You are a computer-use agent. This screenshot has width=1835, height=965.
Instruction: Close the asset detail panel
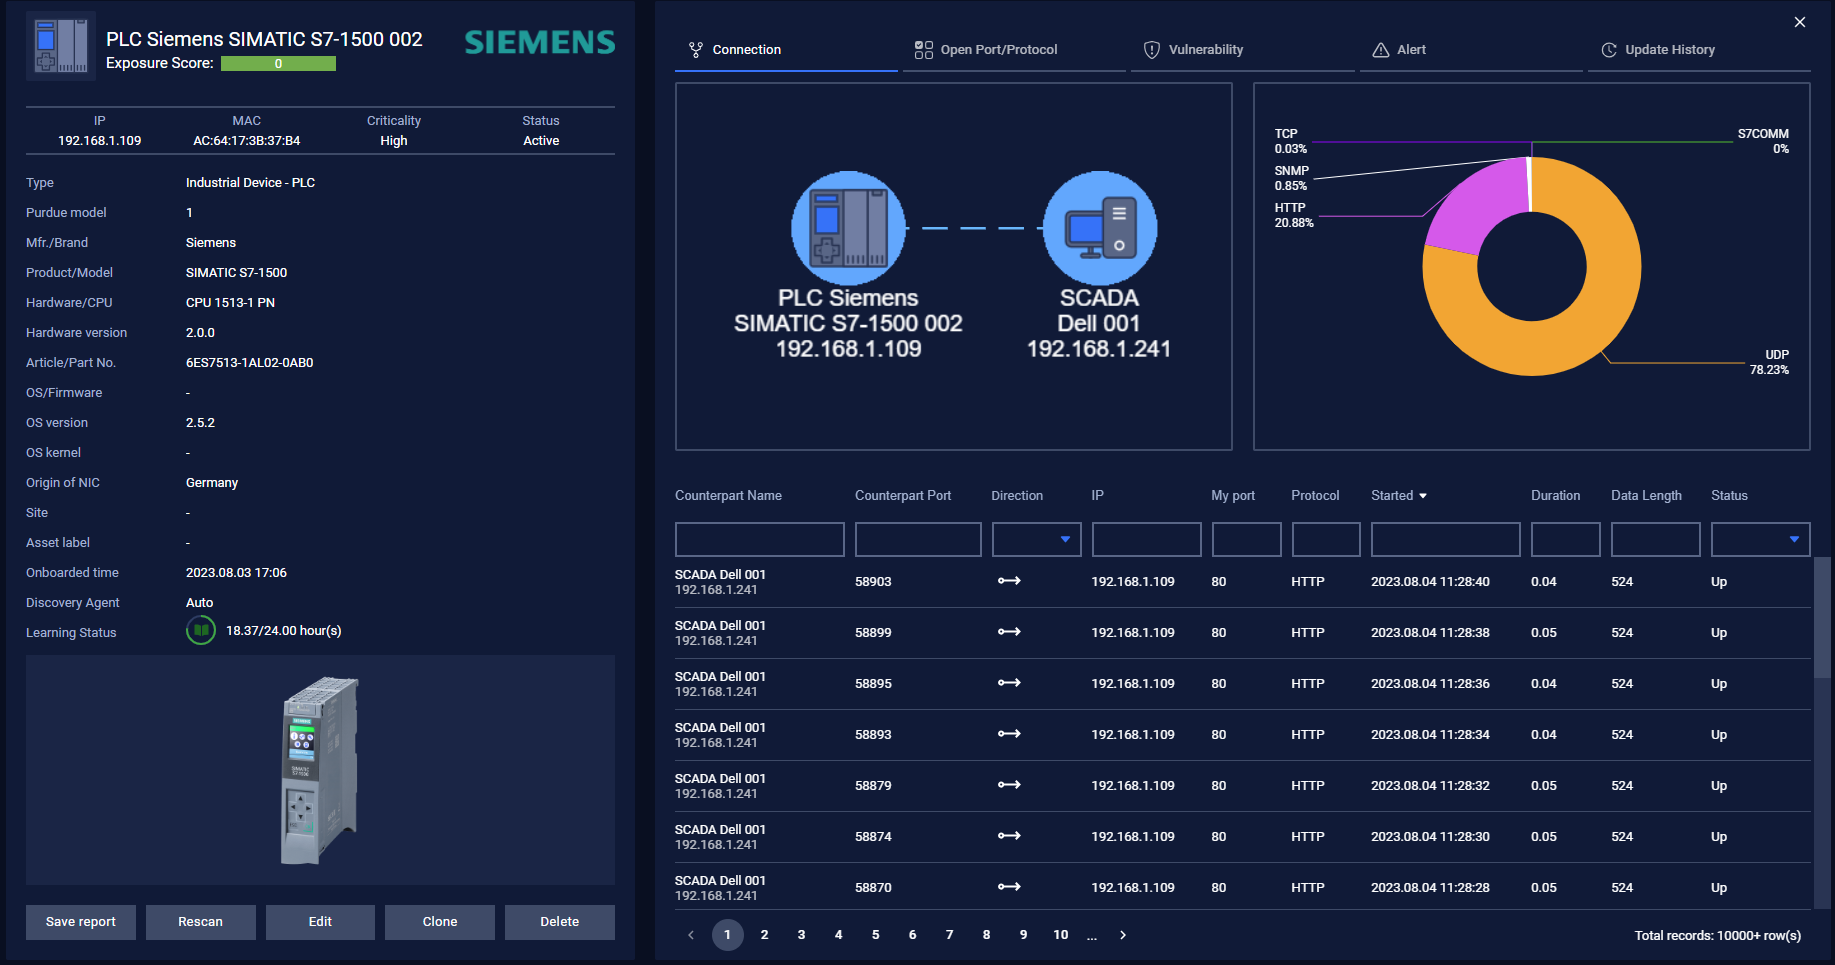(1800, 22)
